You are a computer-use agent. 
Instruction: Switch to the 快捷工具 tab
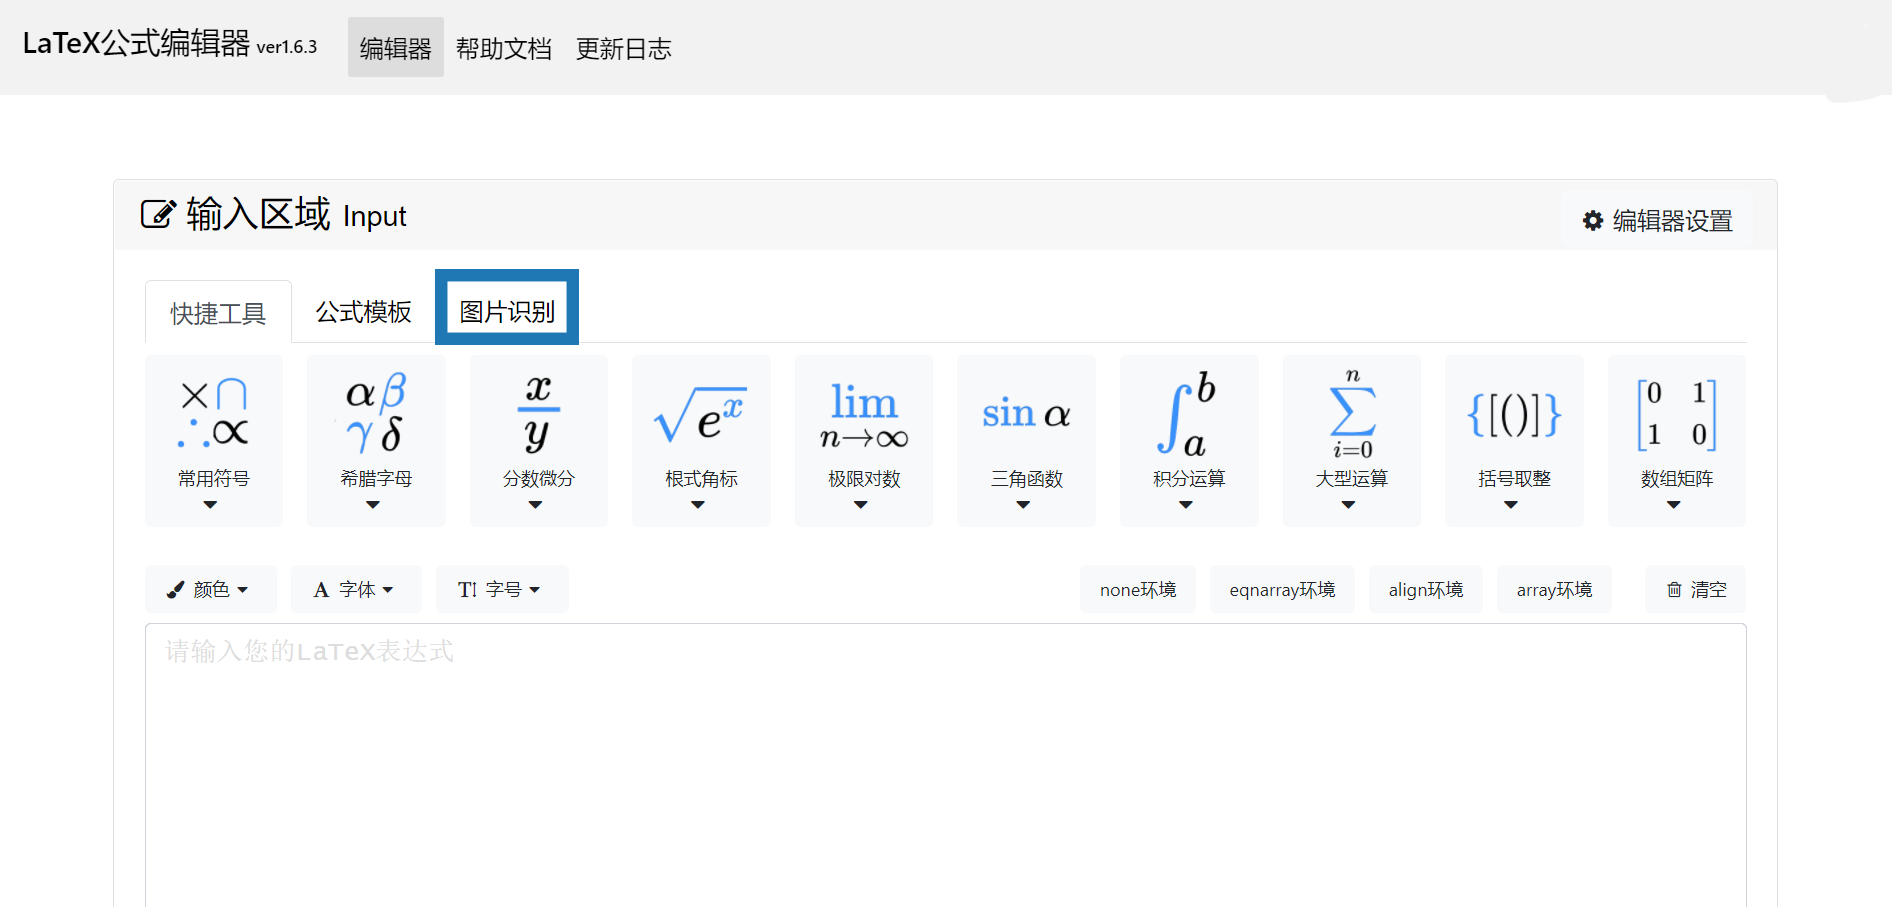click(x=218, y=313)
